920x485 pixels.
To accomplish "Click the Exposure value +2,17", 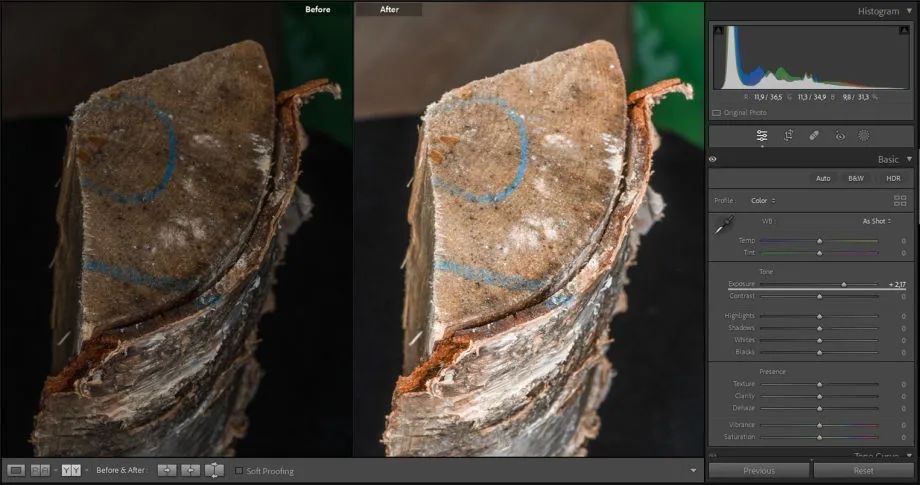I will [897, 284].
